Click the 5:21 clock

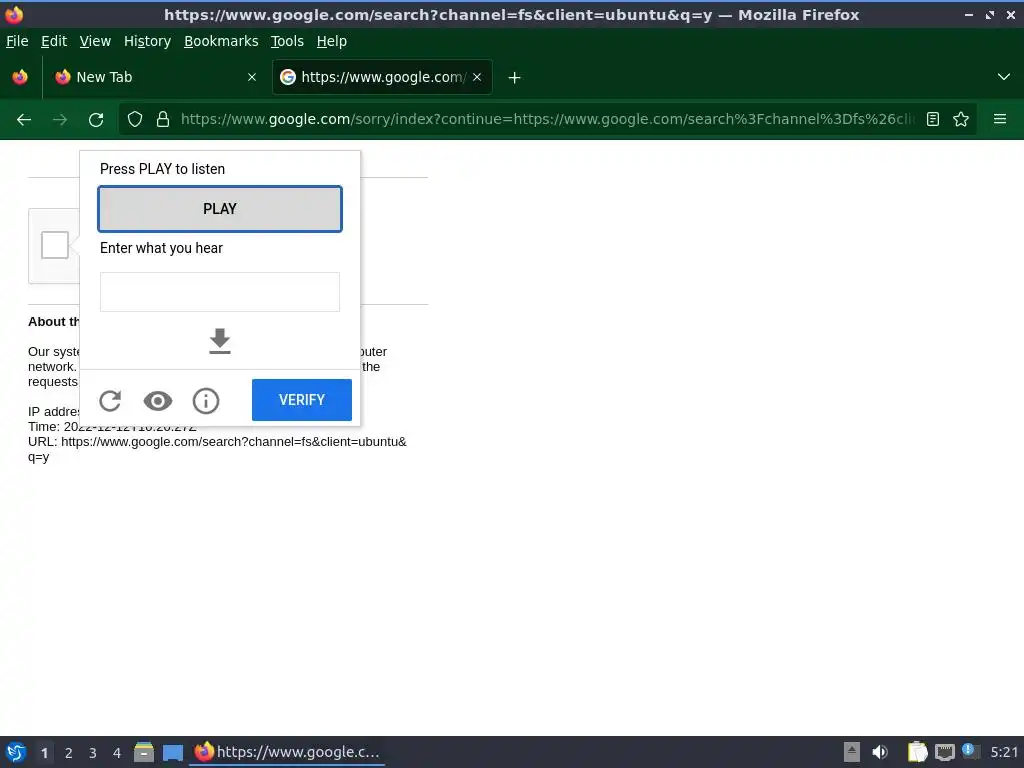[x=1004, y=752]
